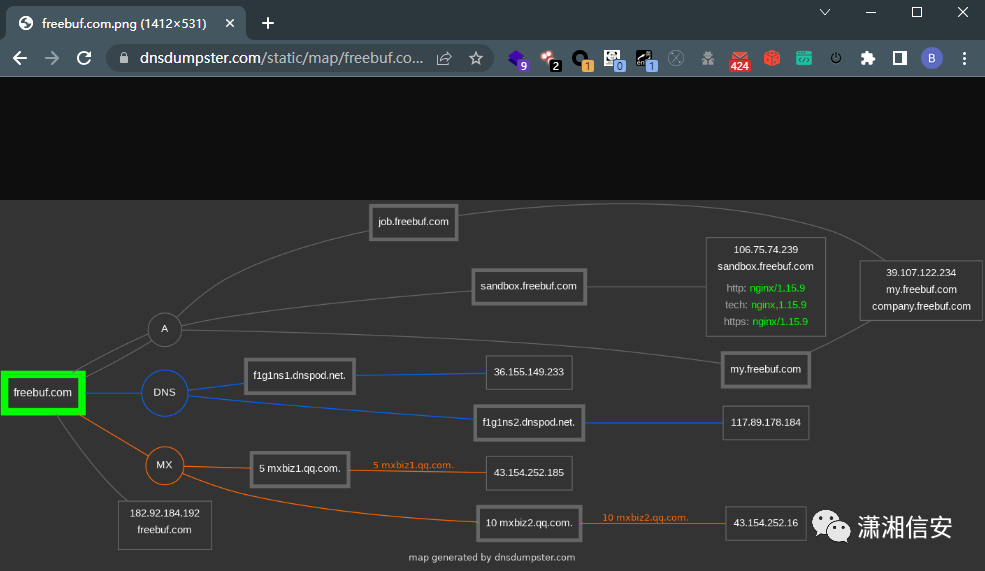Open the green code window extension
Screen dimensions: 985x571
point(803,58)
